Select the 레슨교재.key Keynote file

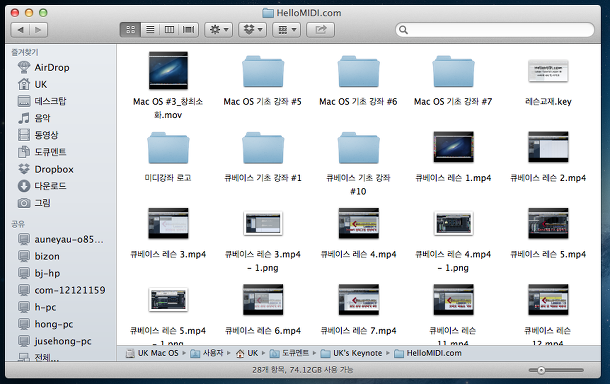pyautogui.click(x=548, y=71)
